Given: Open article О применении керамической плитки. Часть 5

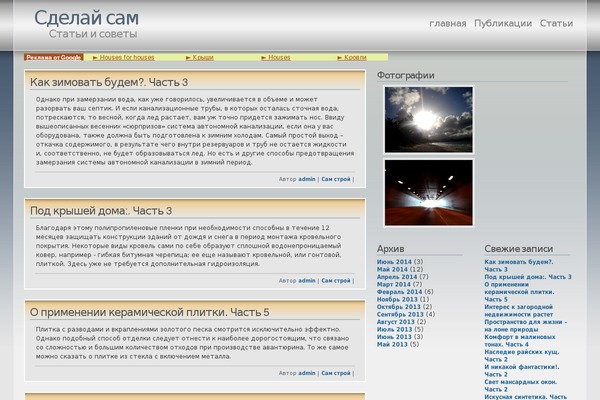Looking at the screenshot, I should [150, 312].
